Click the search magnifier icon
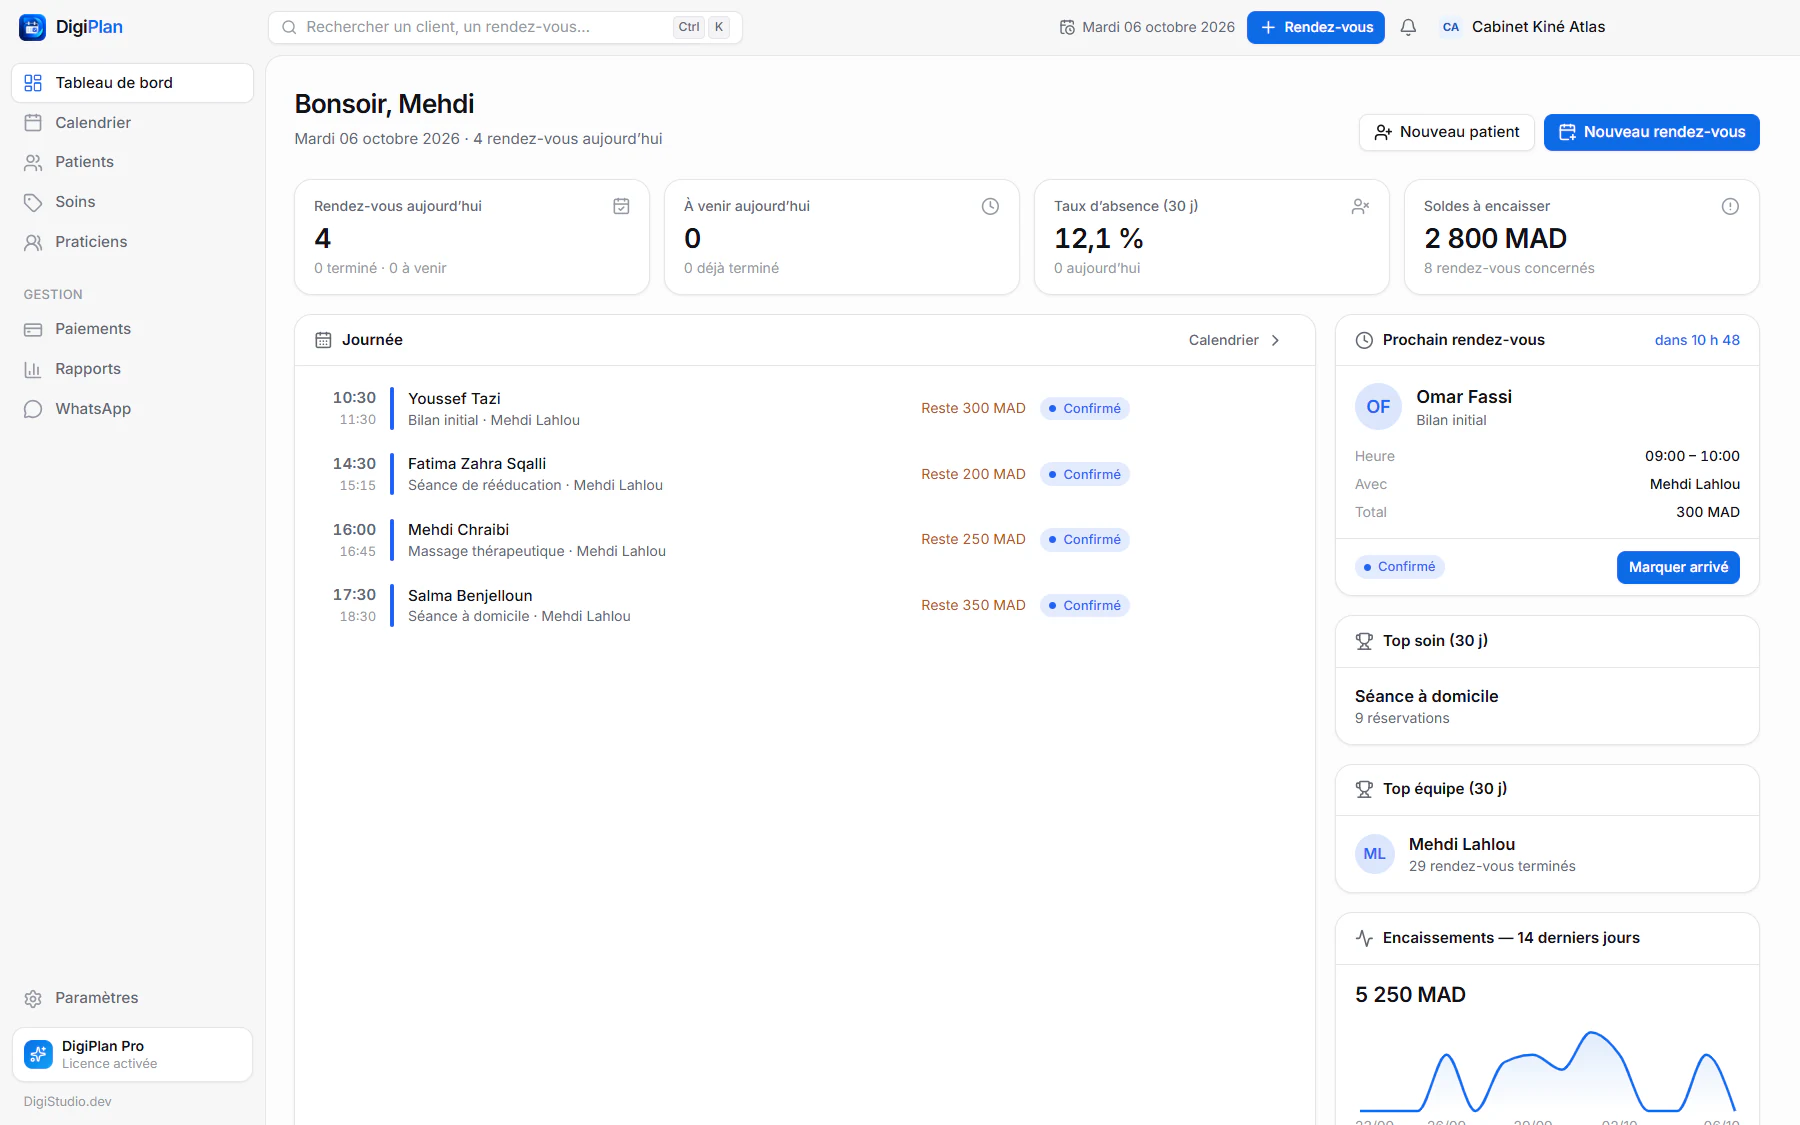This screenshot has height=1125, width=1800. tap(289, 27)
